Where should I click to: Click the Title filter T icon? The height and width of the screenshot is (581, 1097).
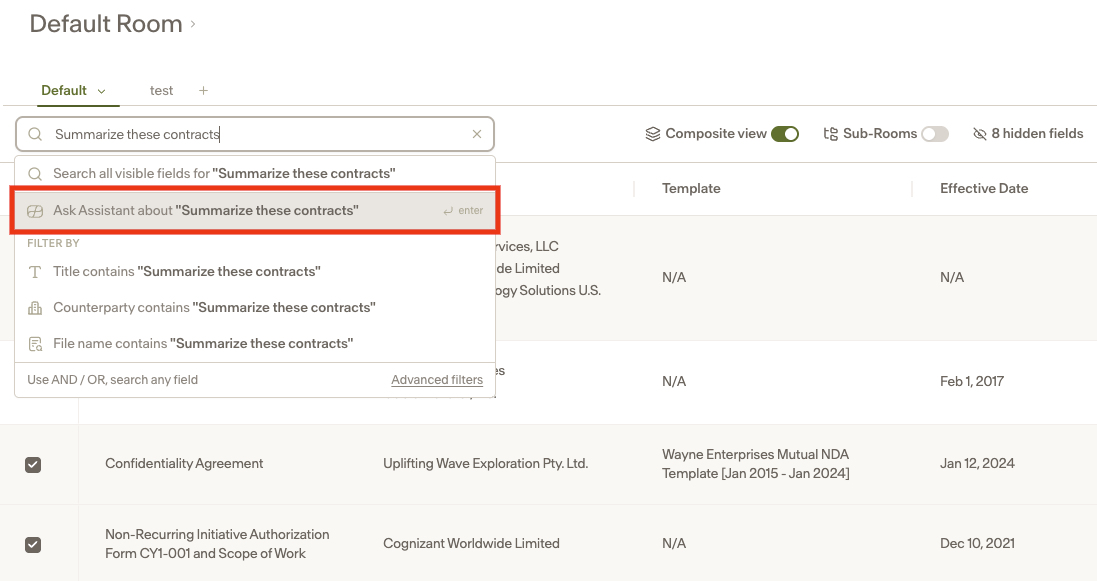[x=35, y=272]
